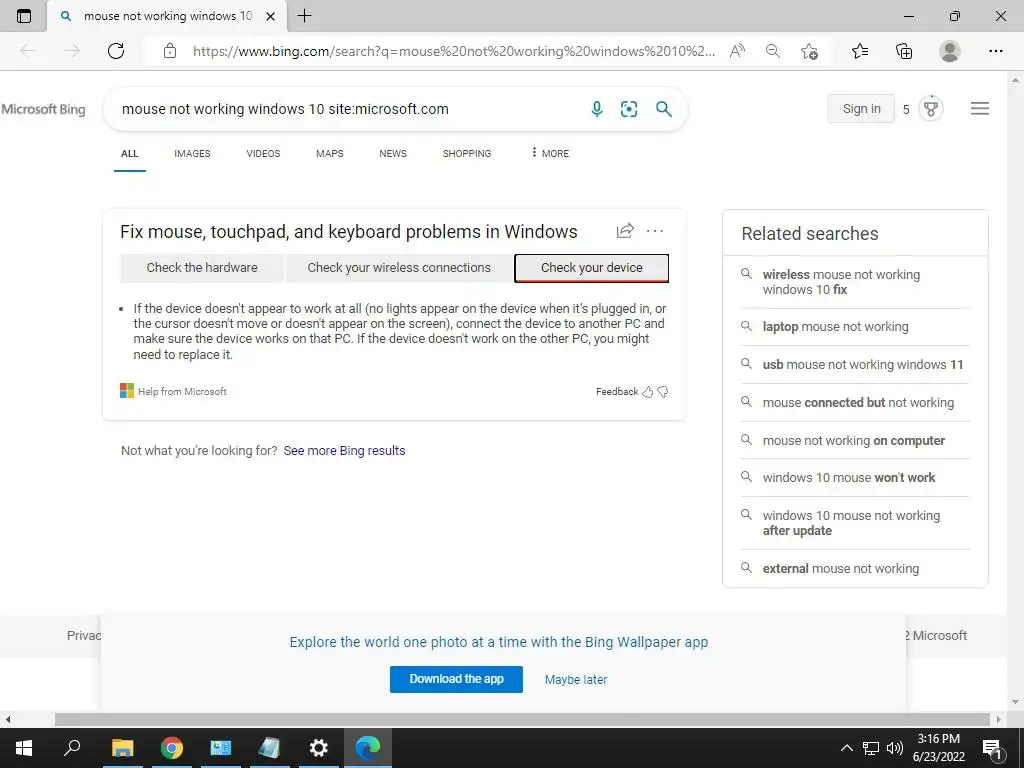1024x768 pixels.
Task: Select Check your wireless connections tab
Action: 399,268
